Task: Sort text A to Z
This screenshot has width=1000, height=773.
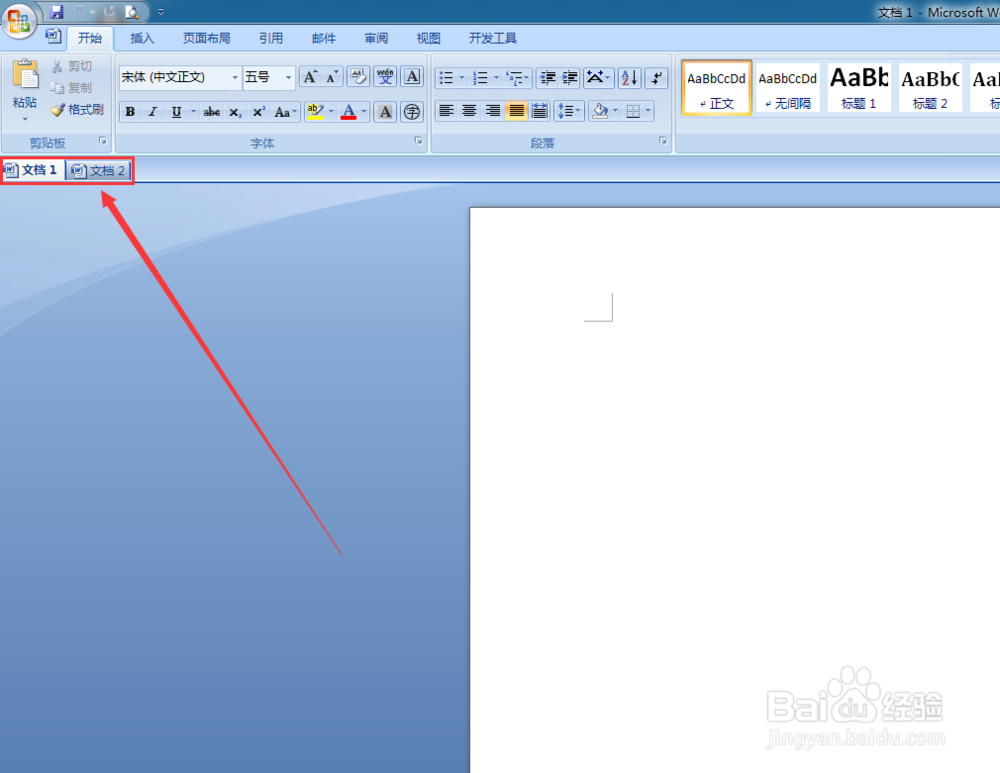Action: pos(629,78)
